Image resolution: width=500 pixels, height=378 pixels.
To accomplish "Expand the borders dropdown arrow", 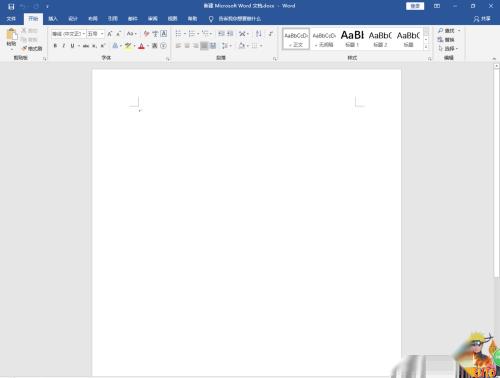I will point(261,46).
